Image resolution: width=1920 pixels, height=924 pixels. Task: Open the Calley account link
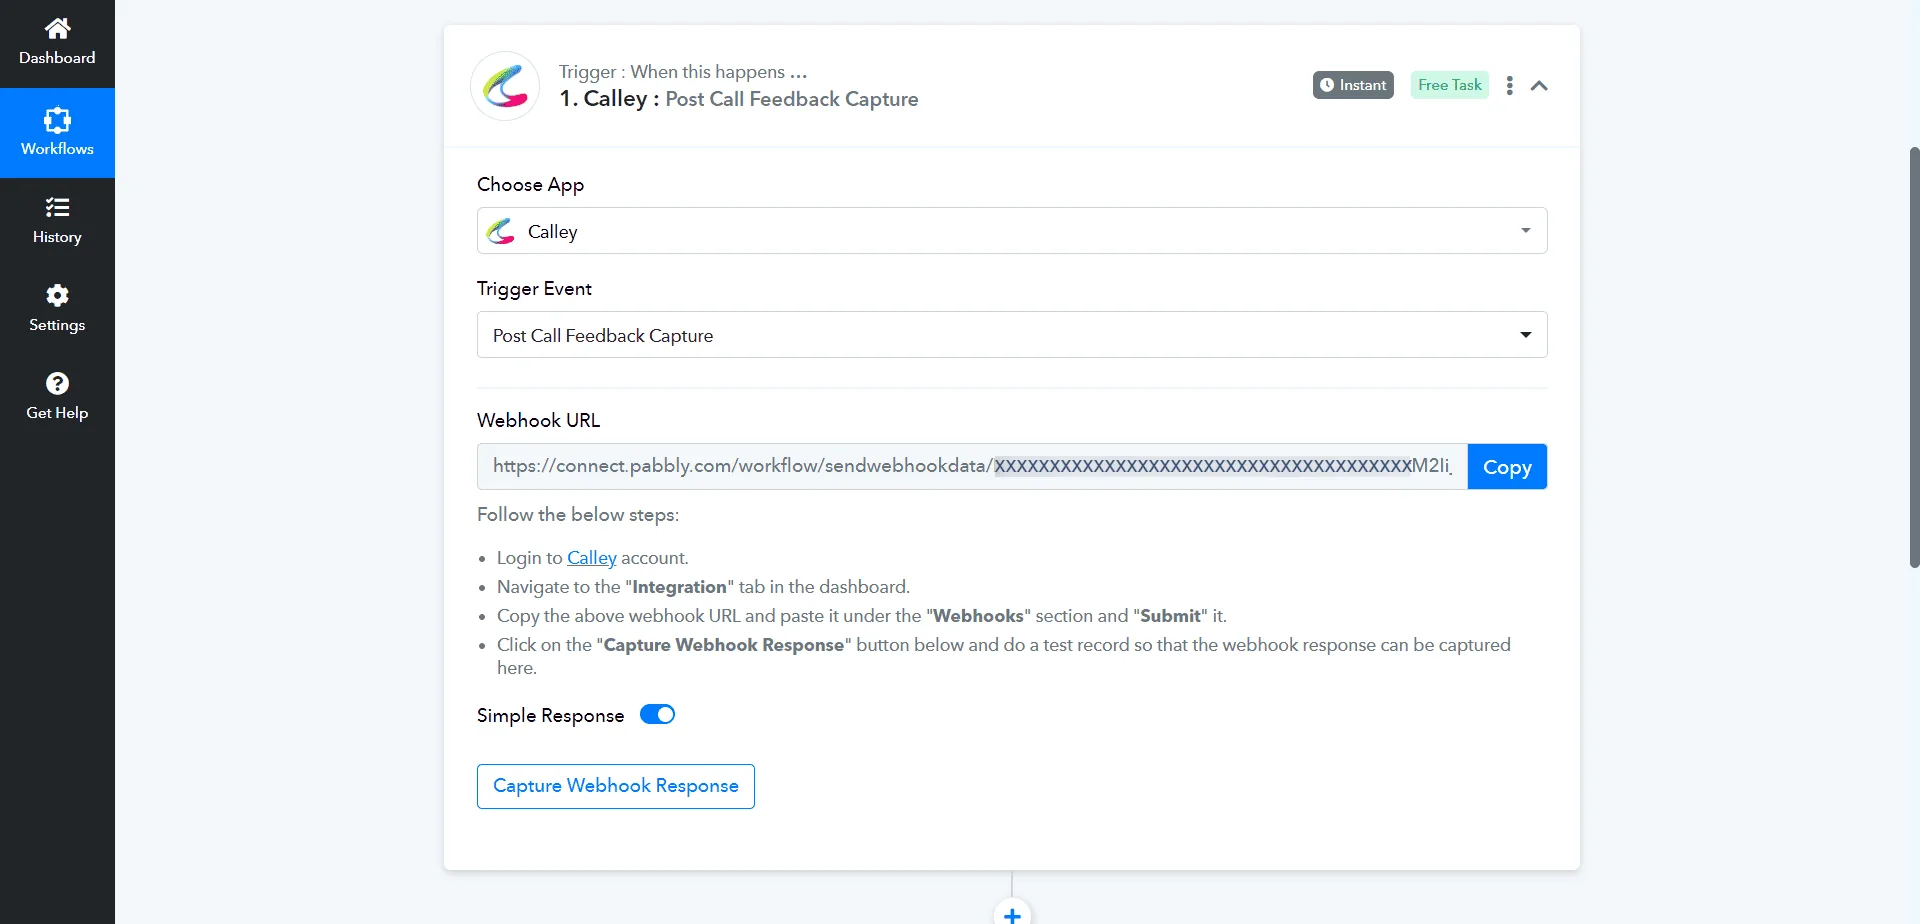[x=591, y=558]
